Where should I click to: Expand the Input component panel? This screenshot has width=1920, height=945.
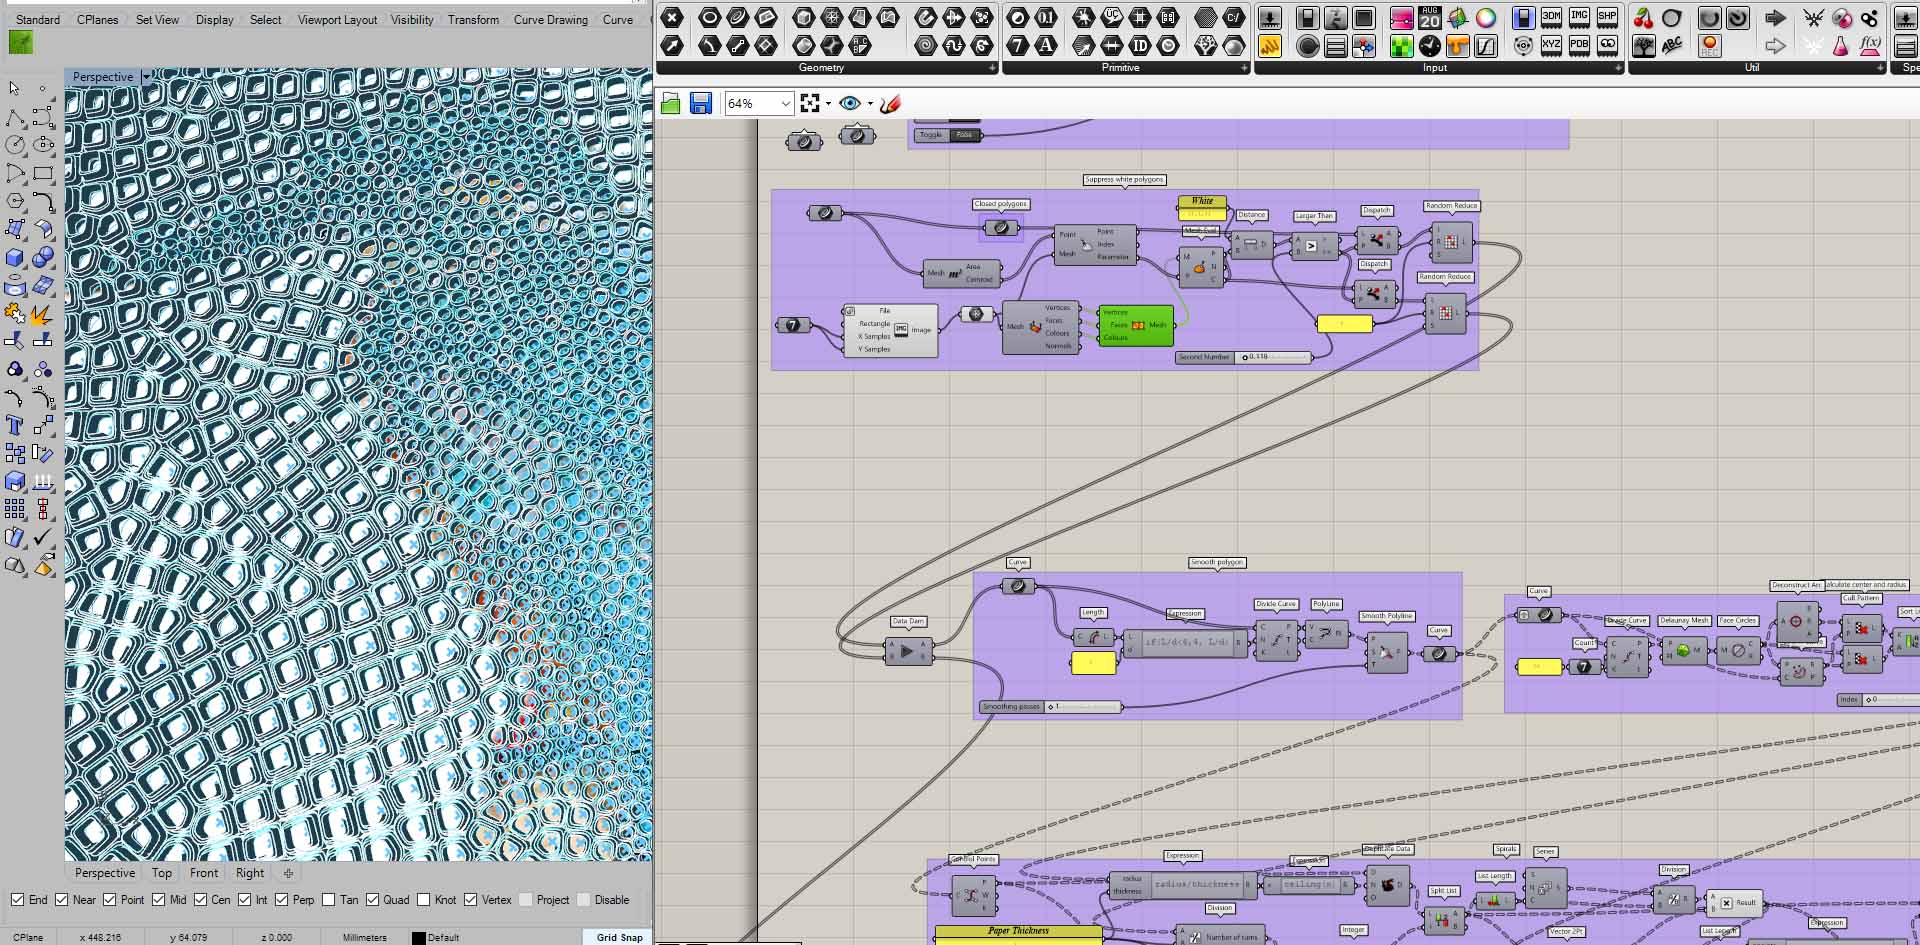[x=1618, y=68]
